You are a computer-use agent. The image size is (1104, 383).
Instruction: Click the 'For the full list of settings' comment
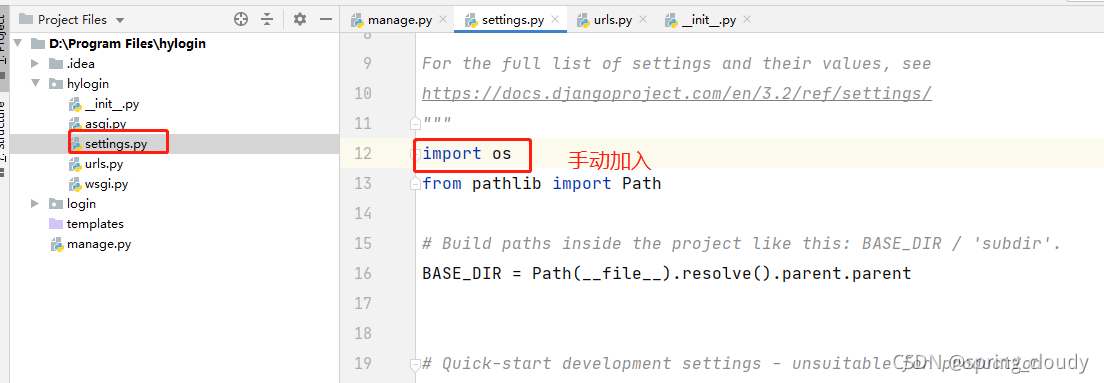tap(677, 64)
